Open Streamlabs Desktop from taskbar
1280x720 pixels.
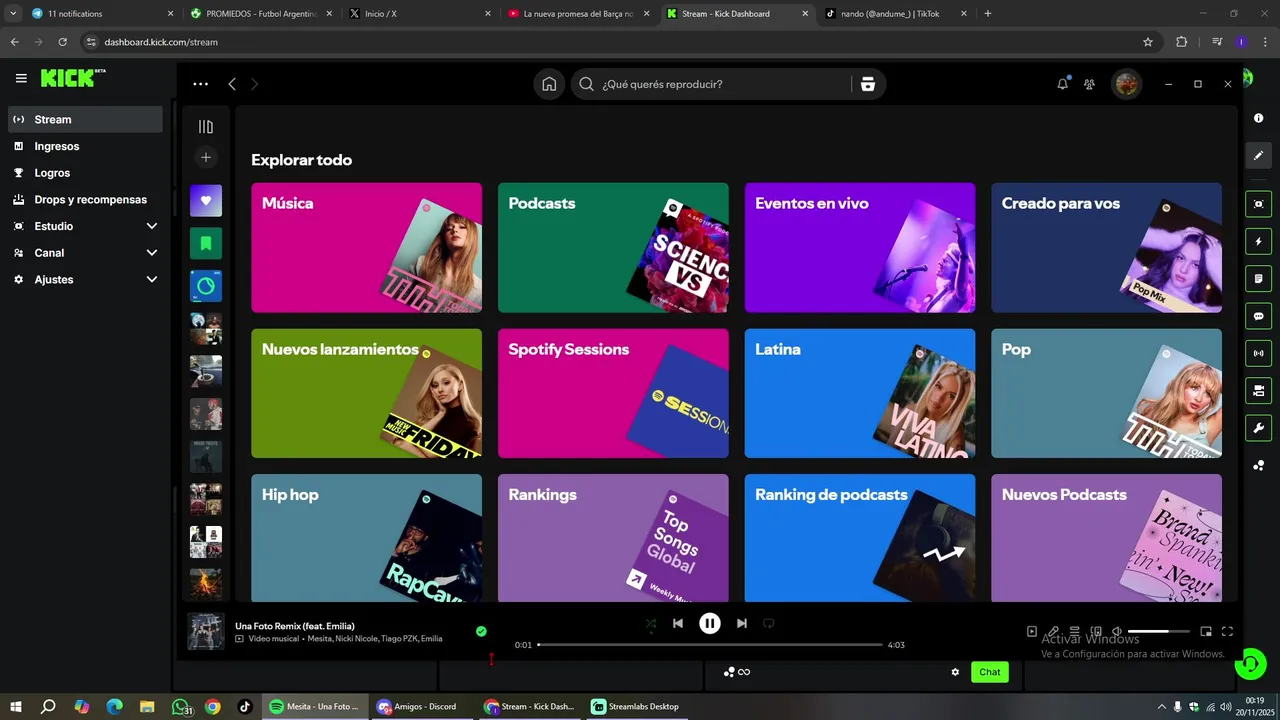pos(635,706)
